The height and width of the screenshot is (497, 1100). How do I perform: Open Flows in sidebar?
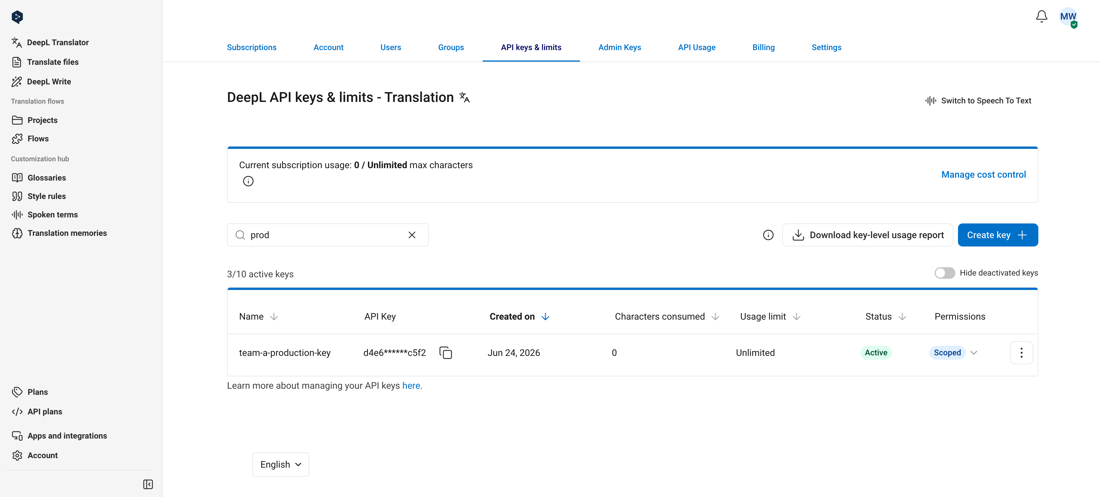click(x=31, y=138)
